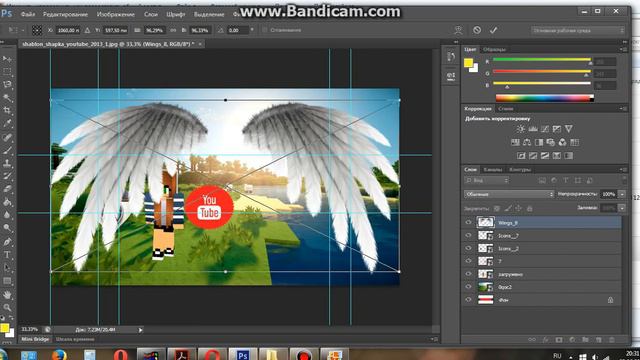640x360 pixels.
Task: Hide the layer named 7
Action: coord(468,261)
